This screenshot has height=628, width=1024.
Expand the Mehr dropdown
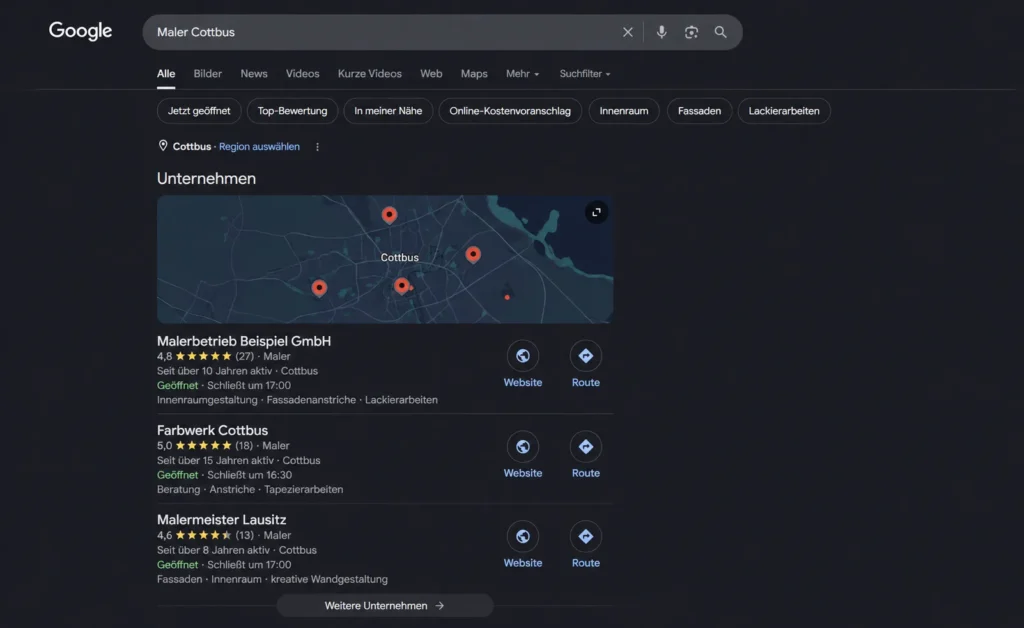(522, 74)
